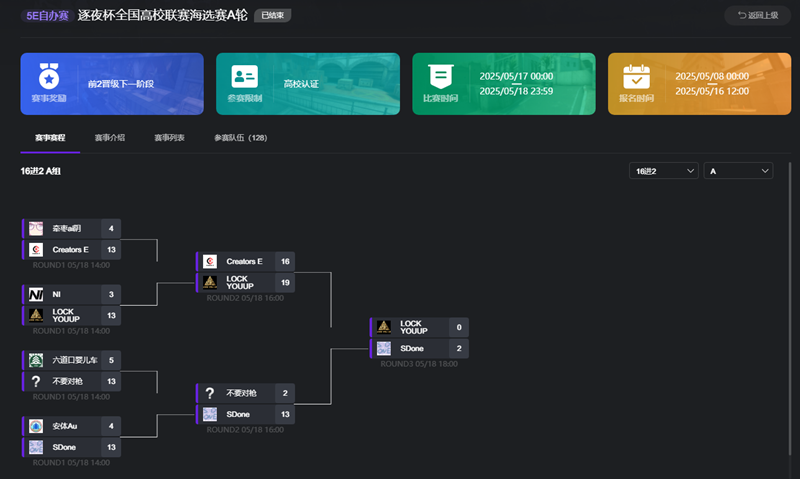Click the ROUND2 05/18 16:00 label under SDone

[x=245, y=430]
